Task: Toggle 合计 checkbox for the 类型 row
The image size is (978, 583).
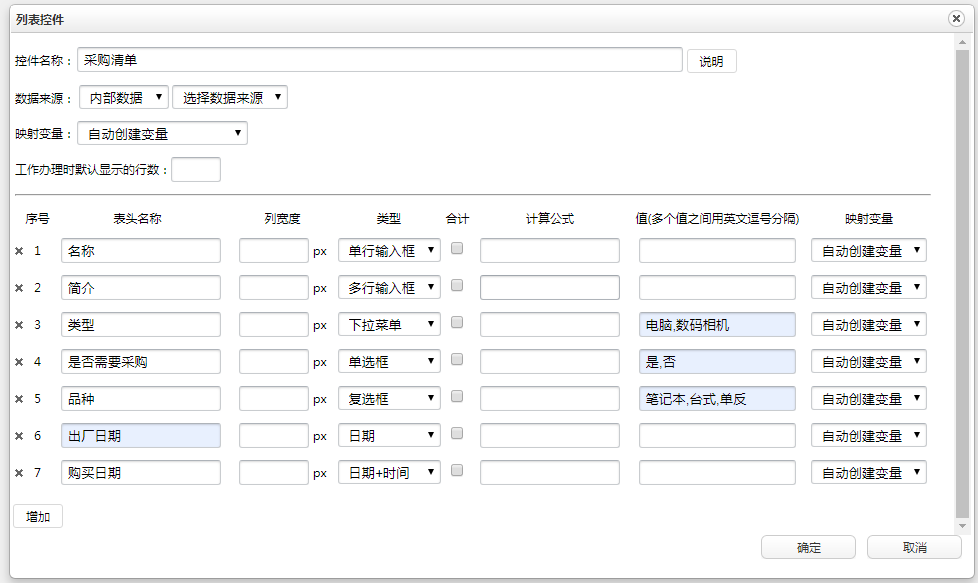Action: pos(457,322)
